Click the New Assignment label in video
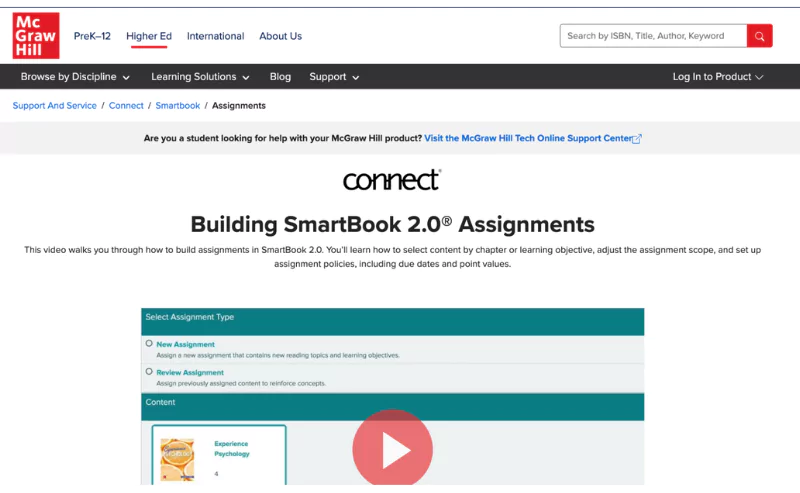 [185, 344]
